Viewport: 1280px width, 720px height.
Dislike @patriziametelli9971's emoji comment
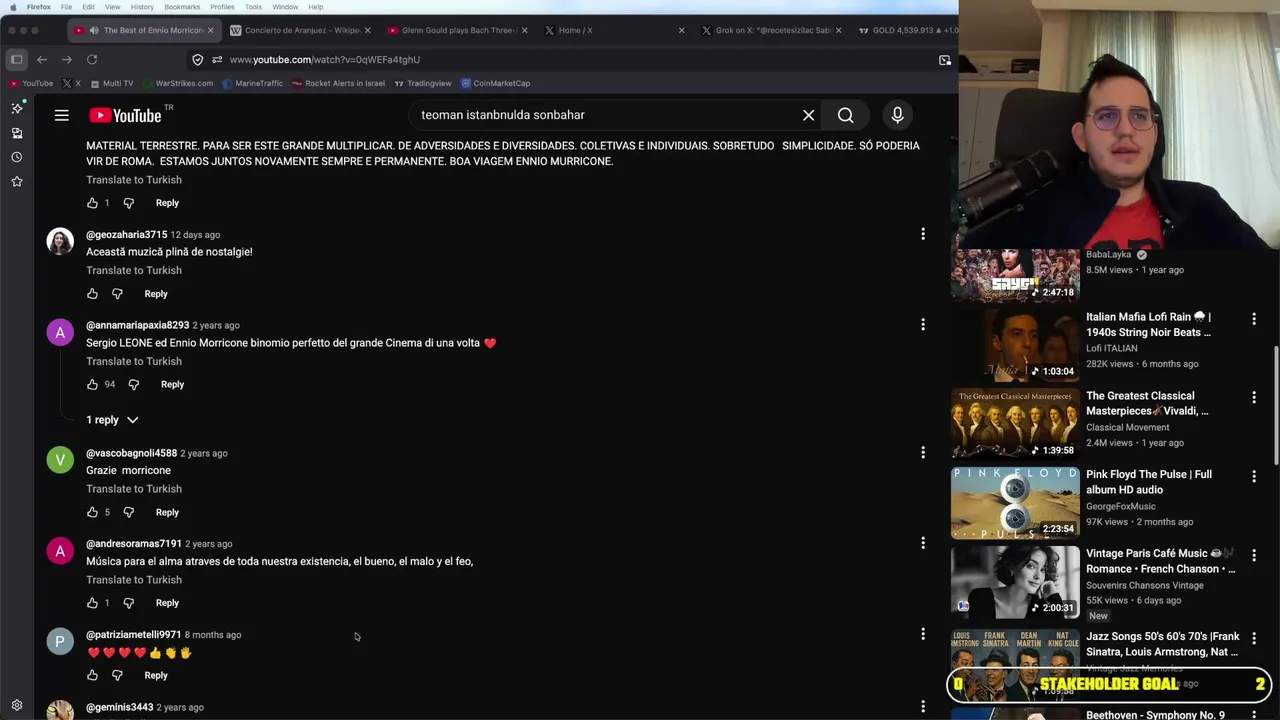click(117, 675)
